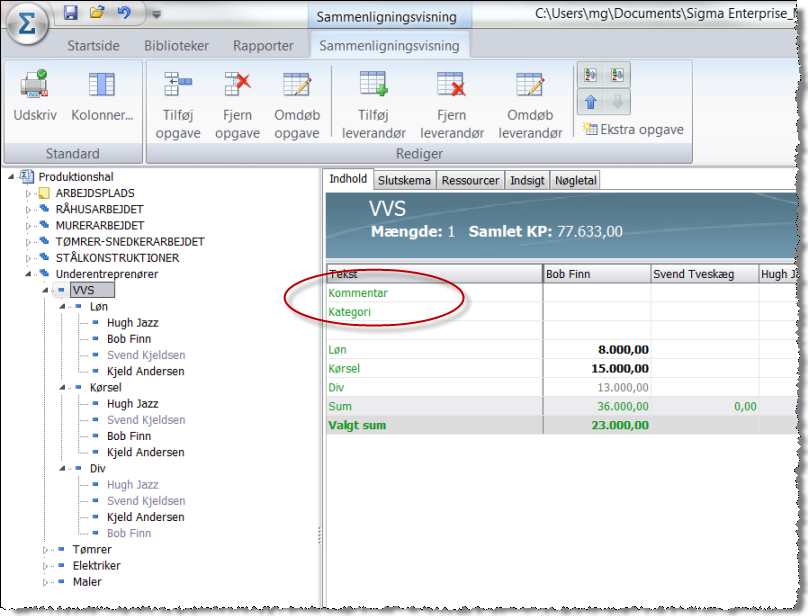Open the Rapporter ribbon tab
808x616 pixels.
[263, 46]
